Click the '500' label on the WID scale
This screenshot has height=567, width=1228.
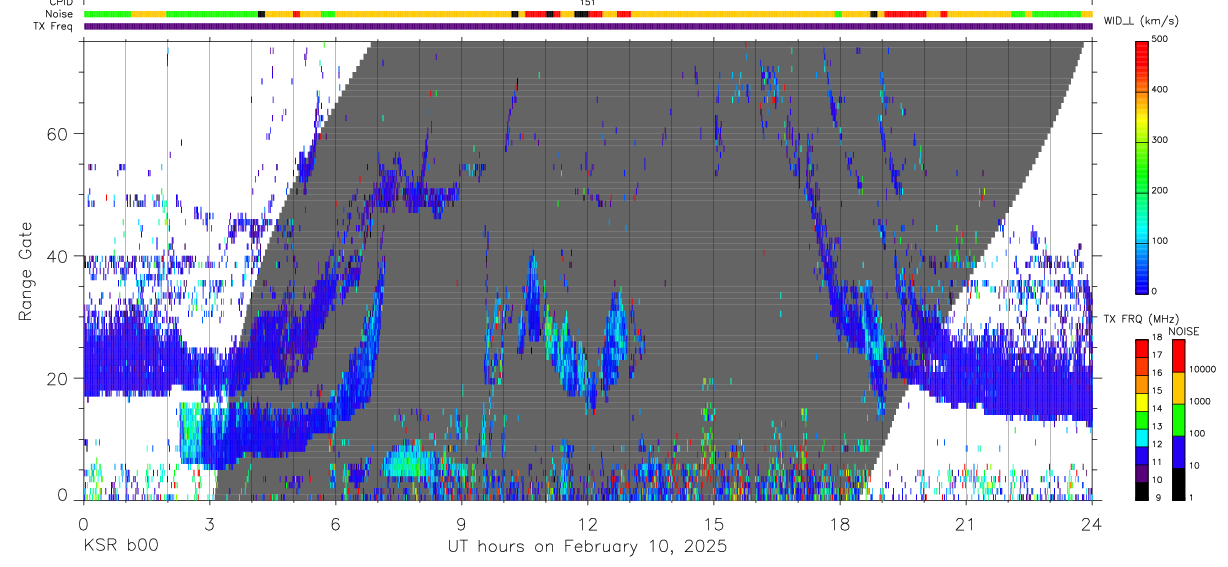[1160, 39]
